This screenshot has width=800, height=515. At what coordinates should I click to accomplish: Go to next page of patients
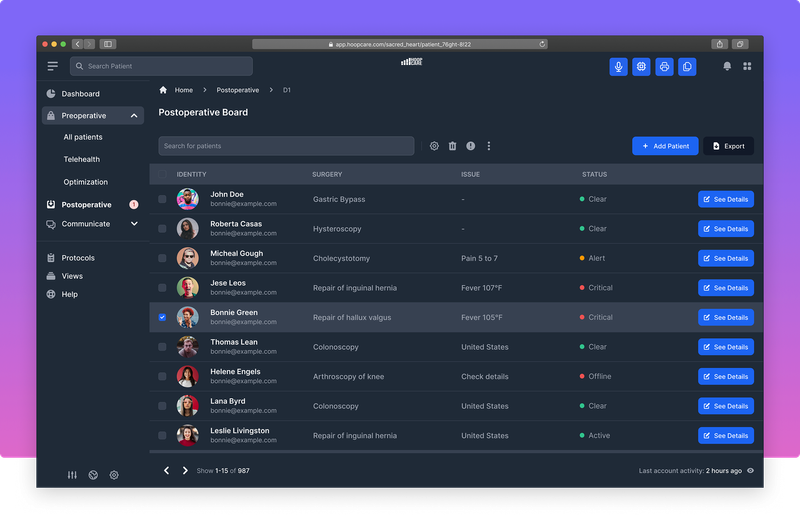pos(185,470)
